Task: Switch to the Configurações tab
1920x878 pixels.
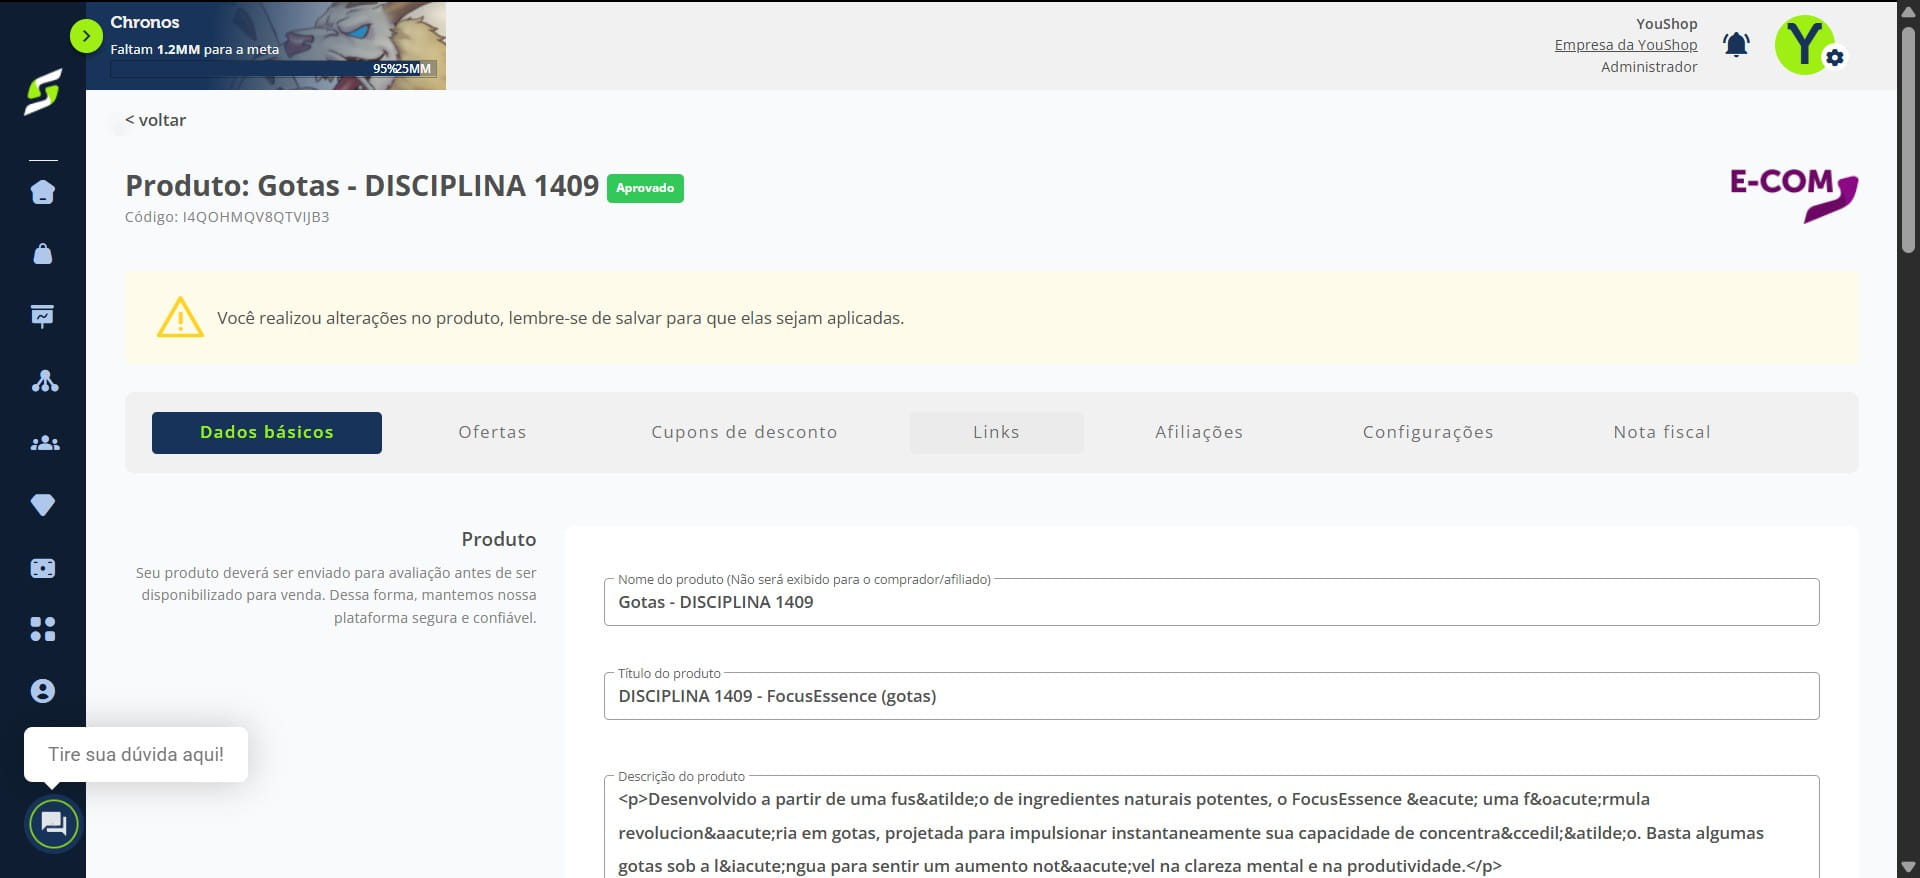Action: coord(1428,432)
